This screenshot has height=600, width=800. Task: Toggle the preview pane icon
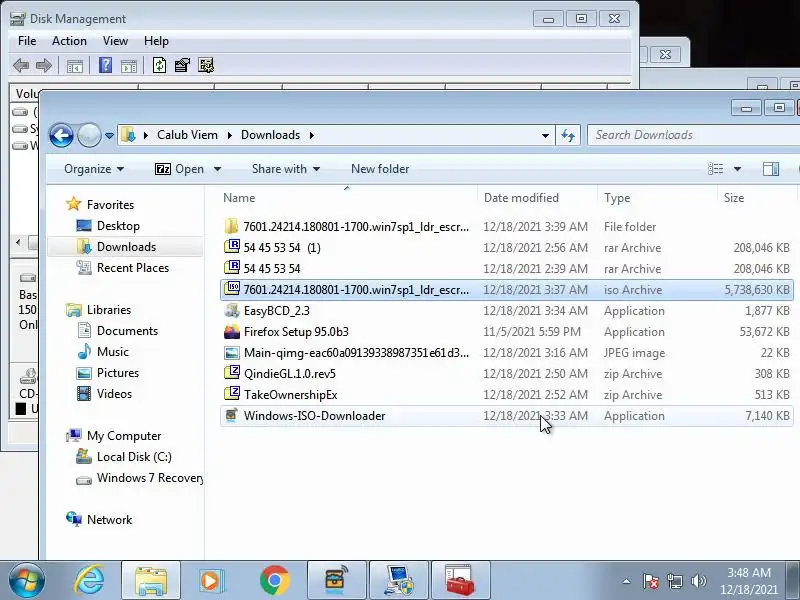click(x=771, y=169)
